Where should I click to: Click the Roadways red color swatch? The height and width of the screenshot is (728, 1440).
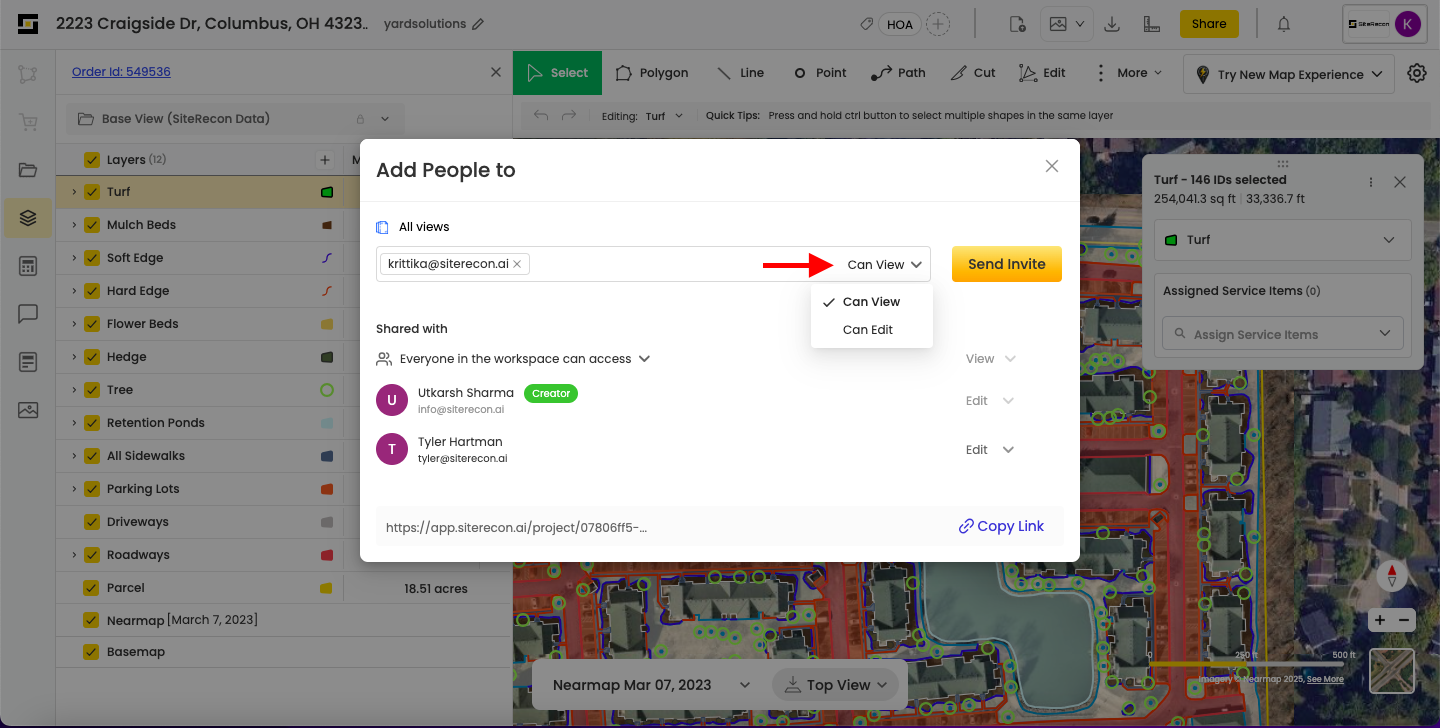(327, 555)
